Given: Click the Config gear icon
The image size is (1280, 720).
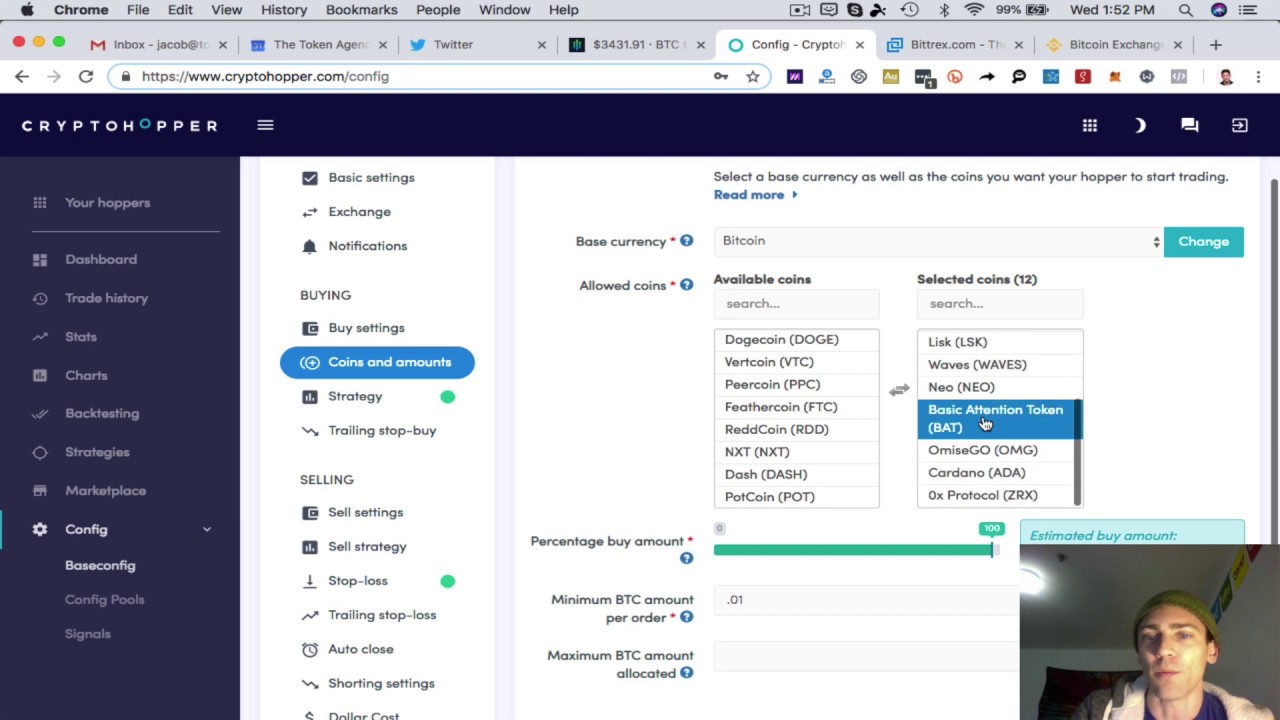Looking at the screenshot, I should pyautogui.click(x=40, y=529).
